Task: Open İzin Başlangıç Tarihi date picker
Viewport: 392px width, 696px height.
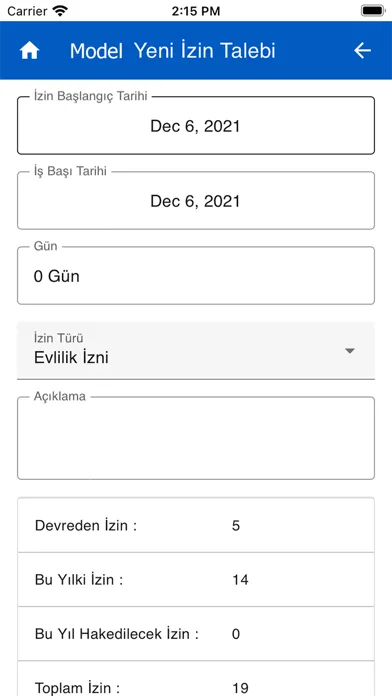Action: 196,126
